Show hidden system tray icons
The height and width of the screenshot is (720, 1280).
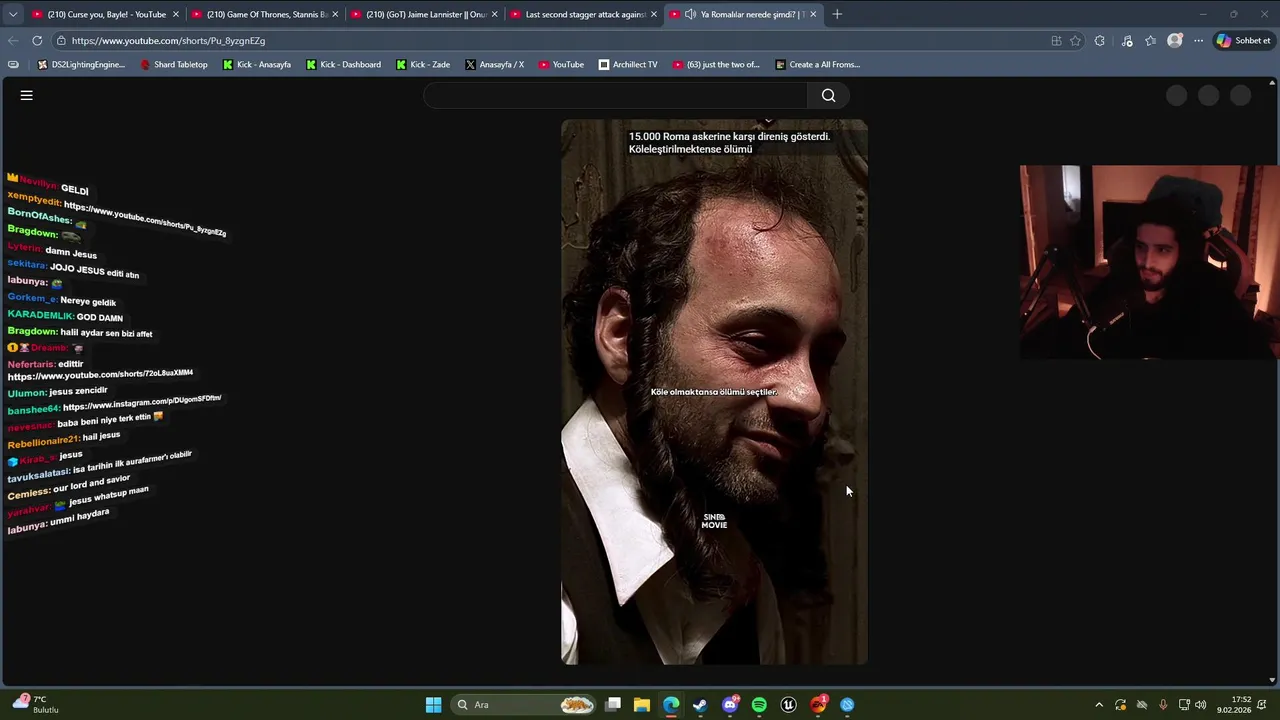(x=1099, y=705)
